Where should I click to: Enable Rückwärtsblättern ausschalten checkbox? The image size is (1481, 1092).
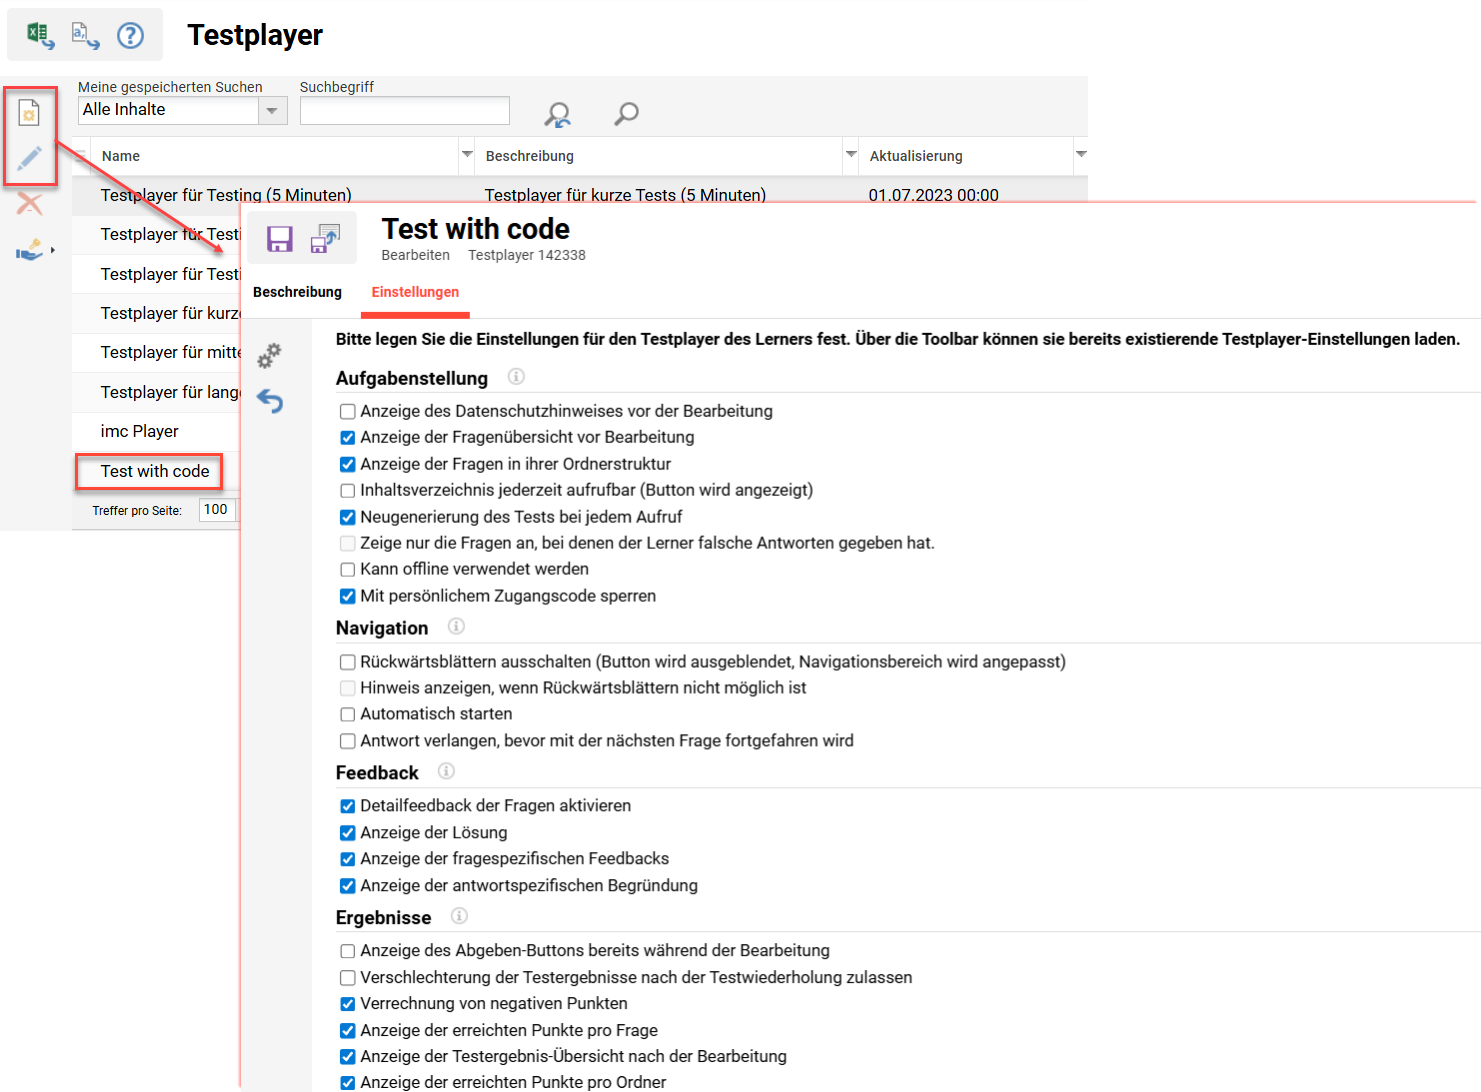(x=347, y=662)
